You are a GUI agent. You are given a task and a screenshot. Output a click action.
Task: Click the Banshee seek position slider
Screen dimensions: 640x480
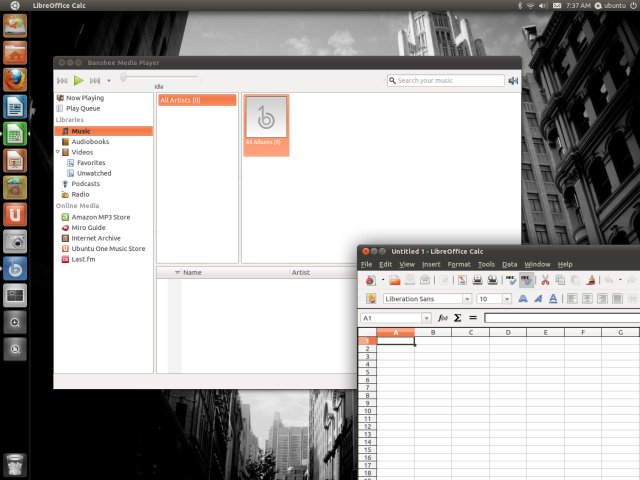tap(159, 77)
